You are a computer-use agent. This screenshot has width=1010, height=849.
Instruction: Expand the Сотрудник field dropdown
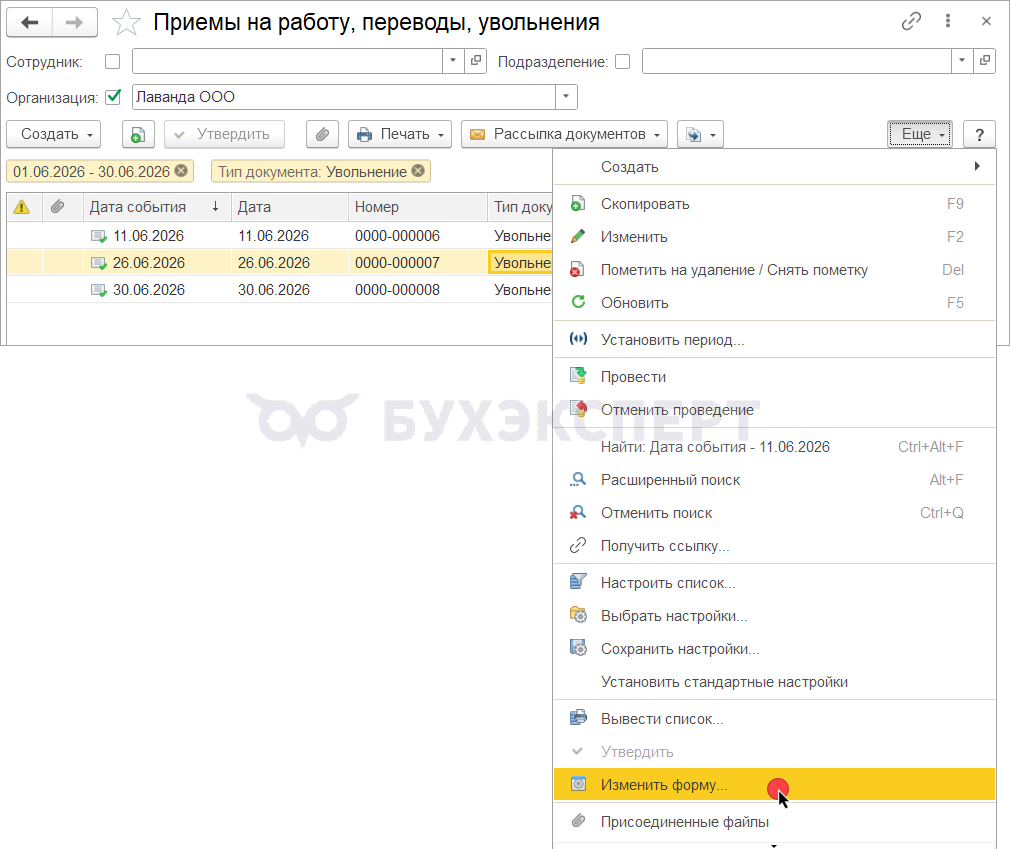[x=453, y=61]
